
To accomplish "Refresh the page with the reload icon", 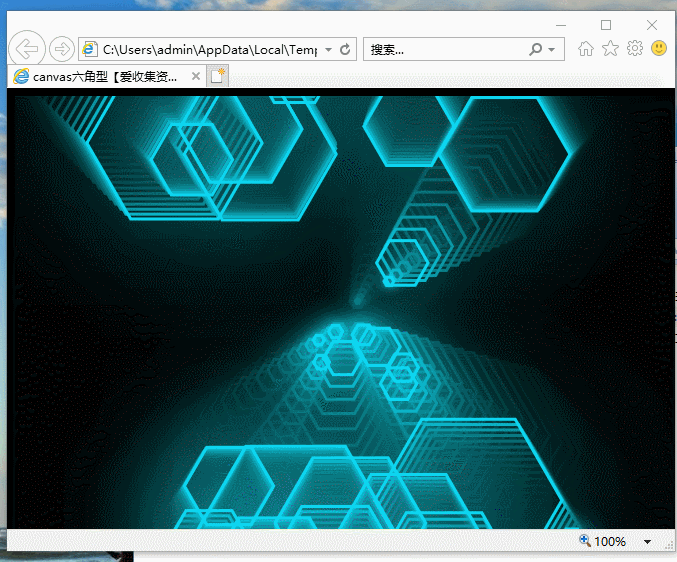I will (345, 50).
